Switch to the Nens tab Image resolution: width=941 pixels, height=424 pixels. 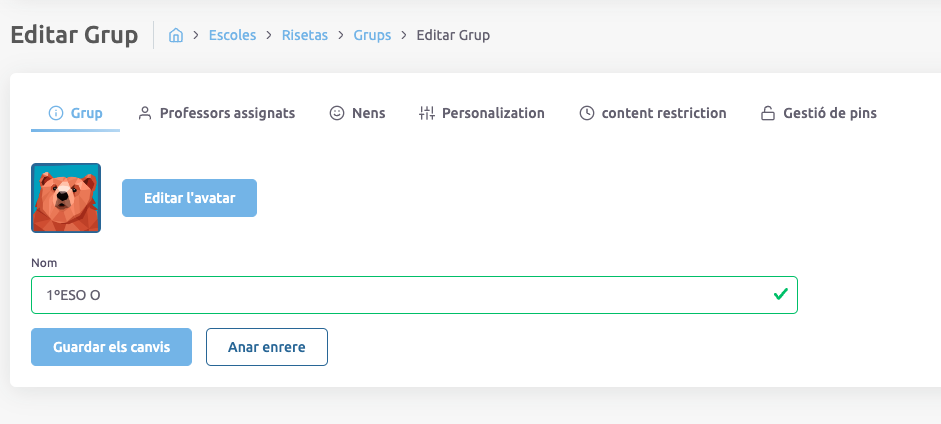pyautogui.click(x=368, y=113)
